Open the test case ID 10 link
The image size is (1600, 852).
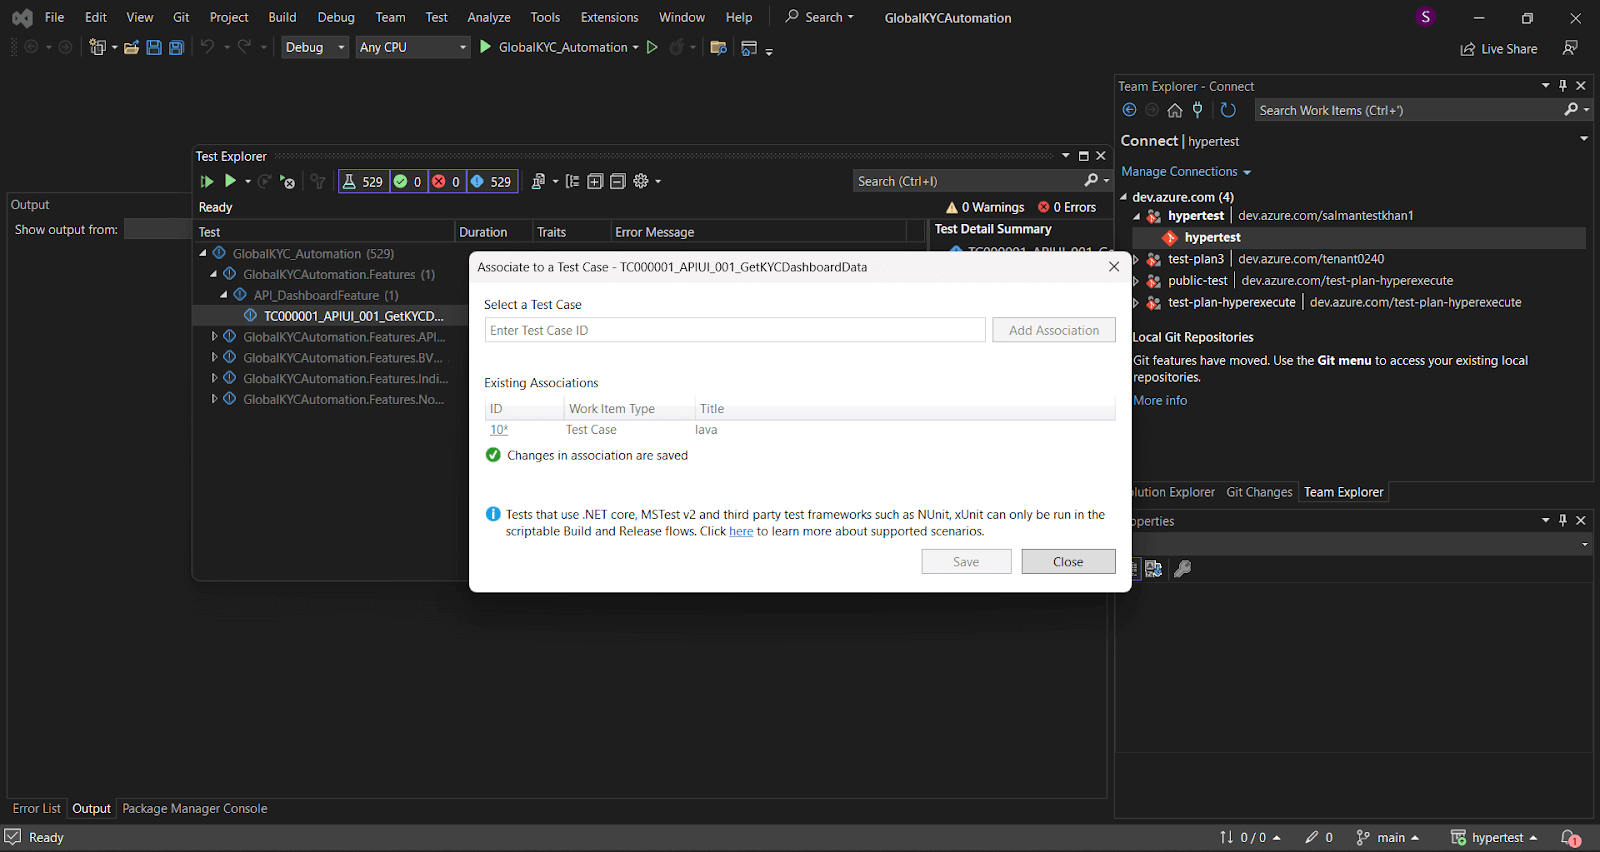[x=498, y=430]
